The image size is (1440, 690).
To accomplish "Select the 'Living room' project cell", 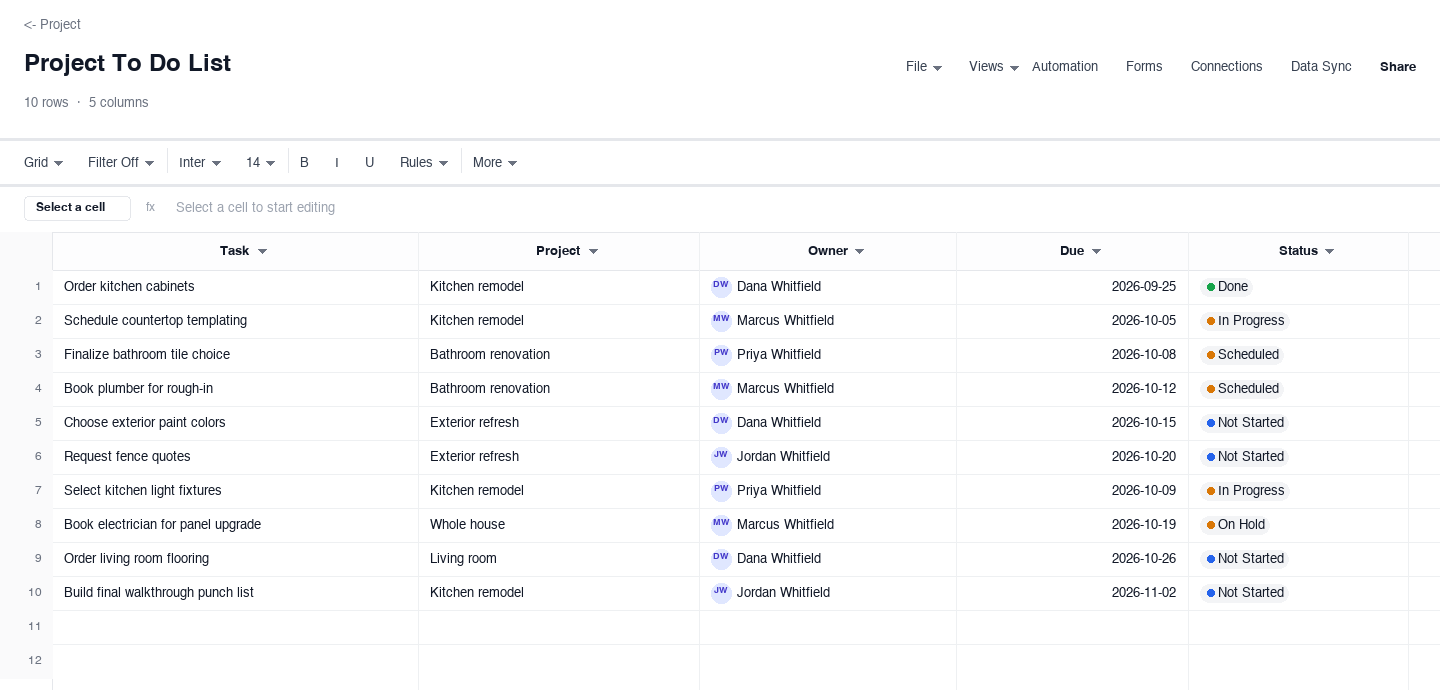I will (559, 559).
